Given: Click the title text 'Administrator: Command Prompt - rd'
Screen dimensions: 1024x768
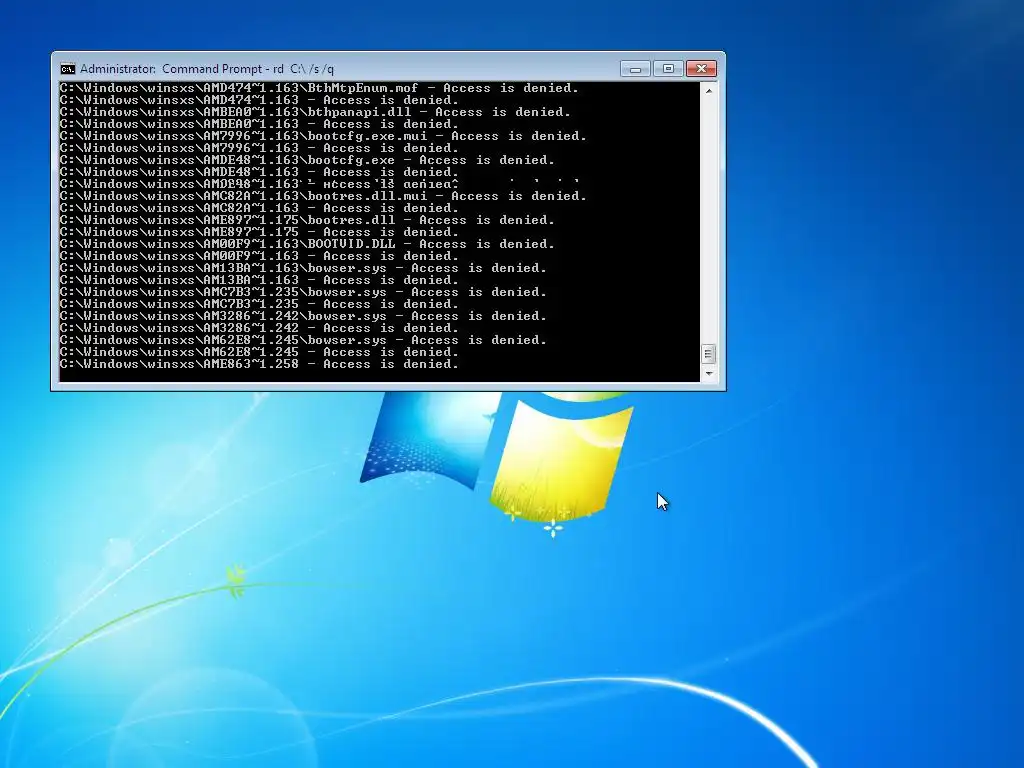Looking at the screenshot, I should (x=182, y=69).
